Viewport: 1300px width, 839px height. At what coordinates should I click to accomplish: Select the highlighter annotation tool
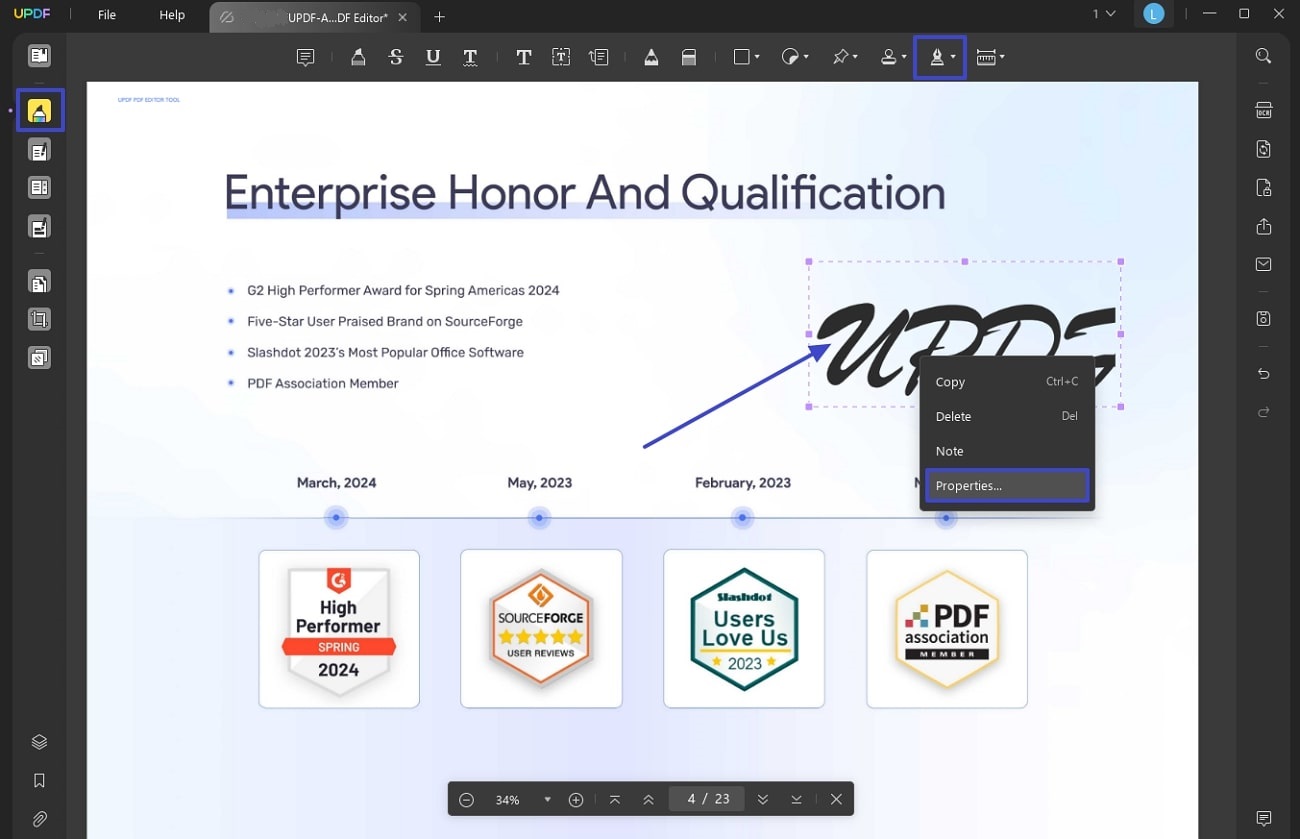click(358, 57)
